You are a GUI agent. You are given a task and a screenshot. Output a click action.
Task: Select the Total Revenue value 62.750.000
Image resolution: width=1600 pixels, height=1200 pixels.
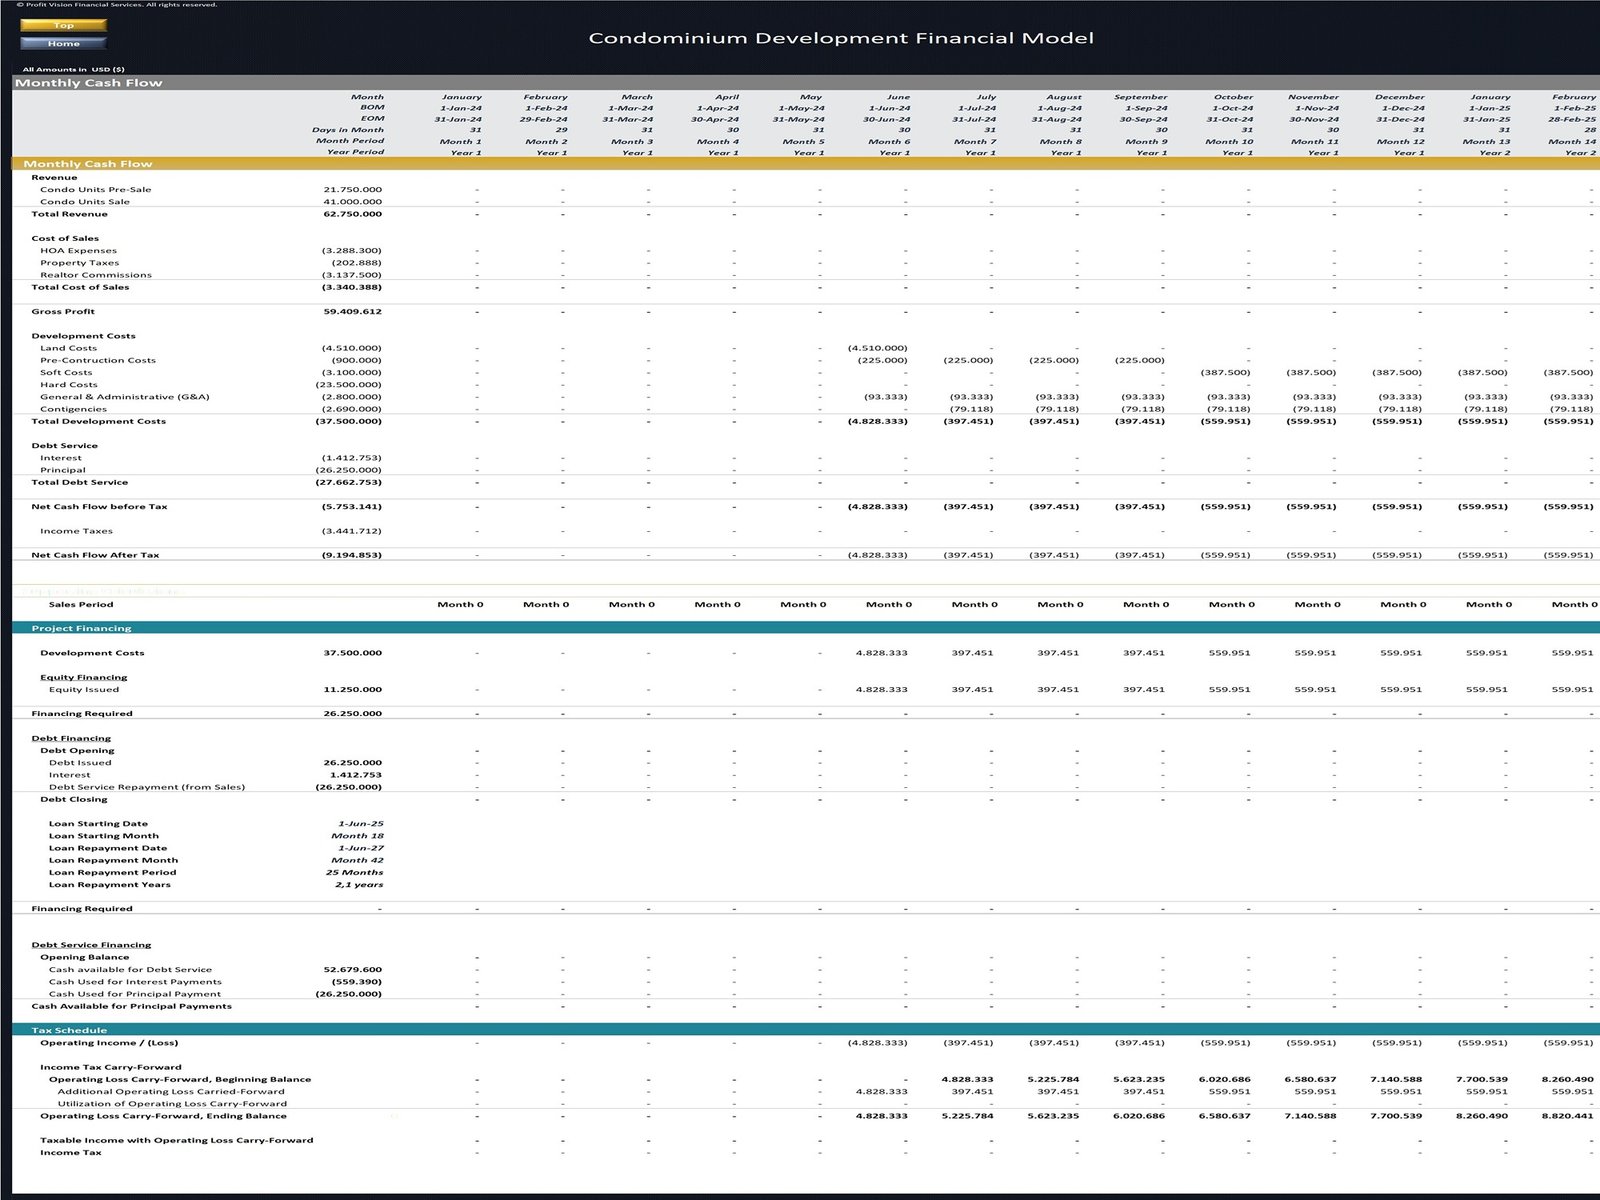pyautogui.click(x=352, y=214)
